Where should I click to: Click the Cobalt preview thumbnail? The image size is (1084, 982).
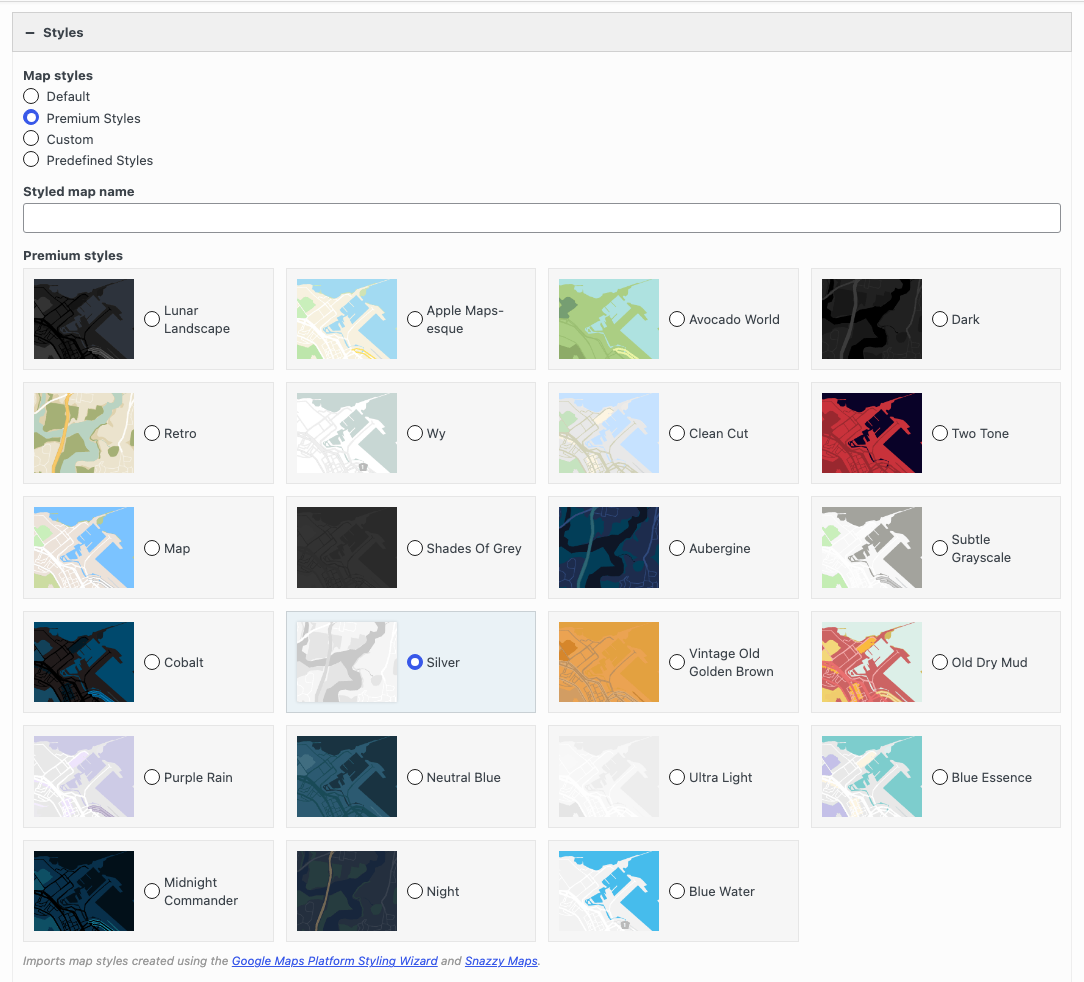(x=84, y=662)
